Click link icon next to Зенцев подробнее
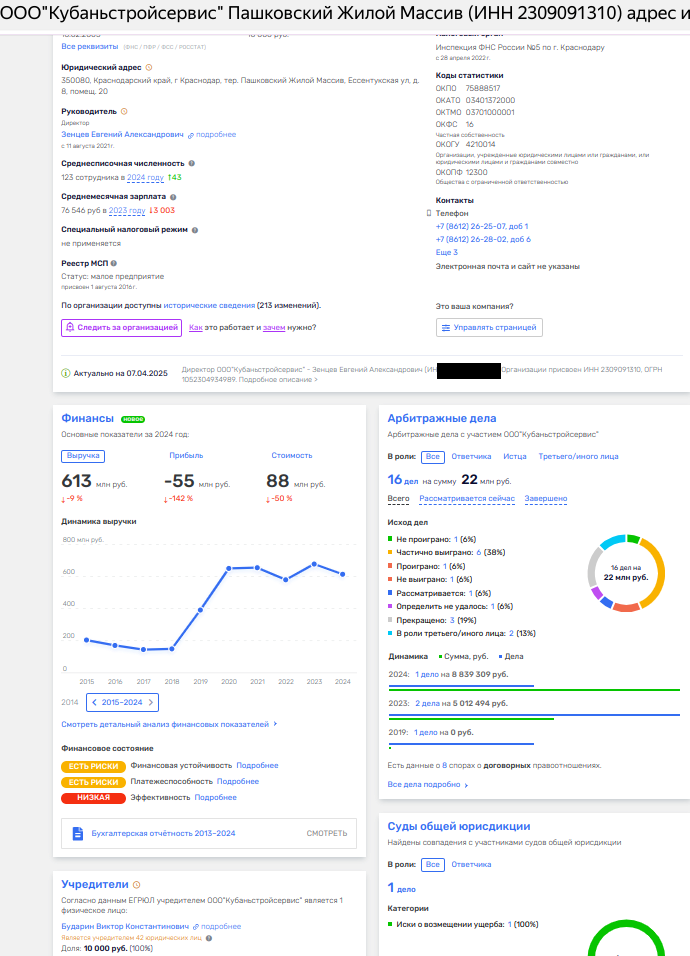690x956 pixels. point(191,135)
